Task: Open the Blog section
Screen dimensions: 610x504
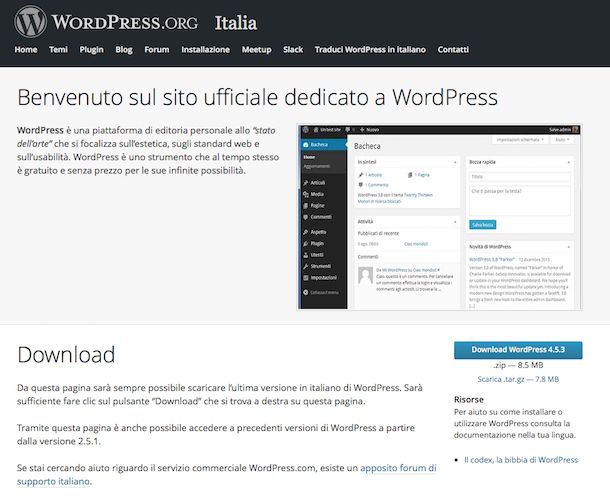Action: point(124,49)
